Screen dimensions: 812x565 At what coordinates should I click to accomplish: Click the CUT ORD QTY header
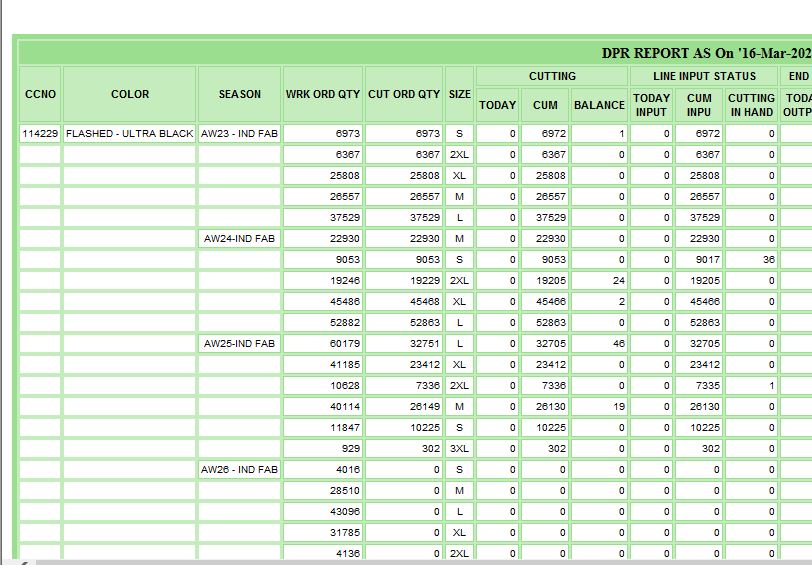pyautogui.click(x=404, y=94)
